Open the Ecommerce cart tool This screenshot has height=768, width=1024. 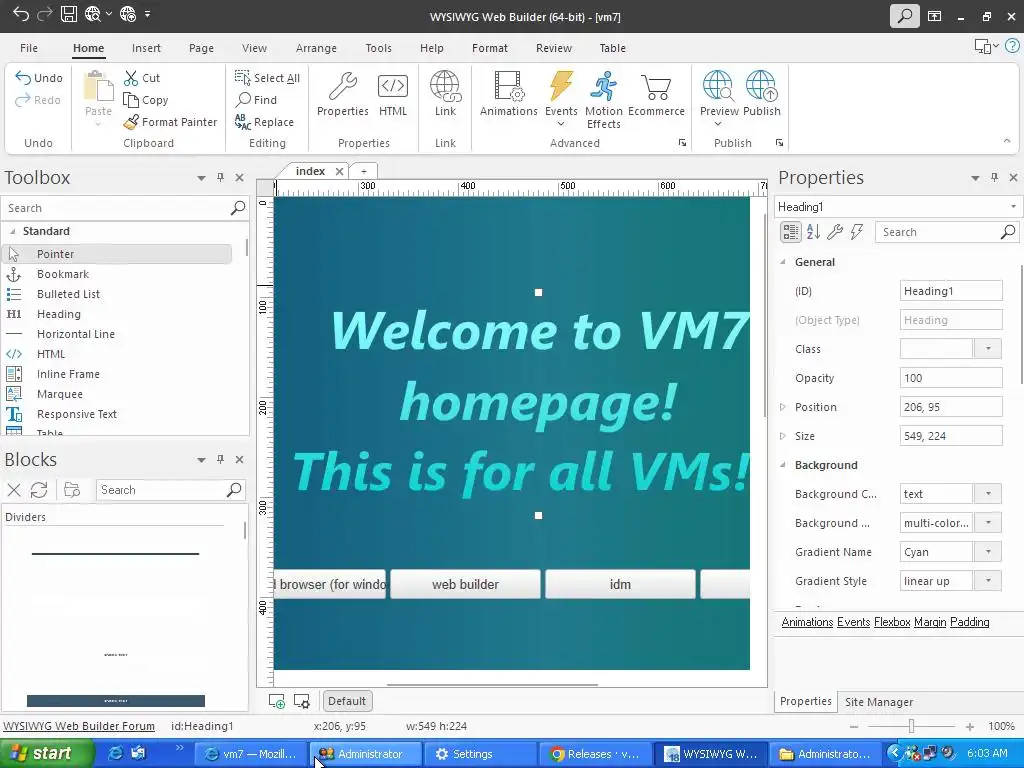[656, 94]
